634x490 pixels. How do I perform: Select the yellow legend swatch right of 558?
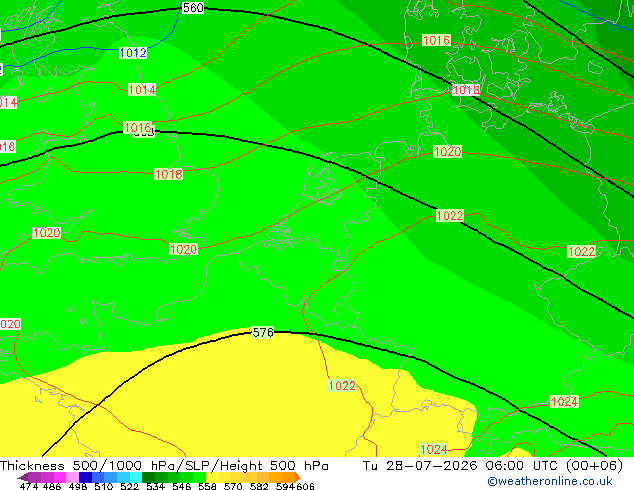(212, 477)
